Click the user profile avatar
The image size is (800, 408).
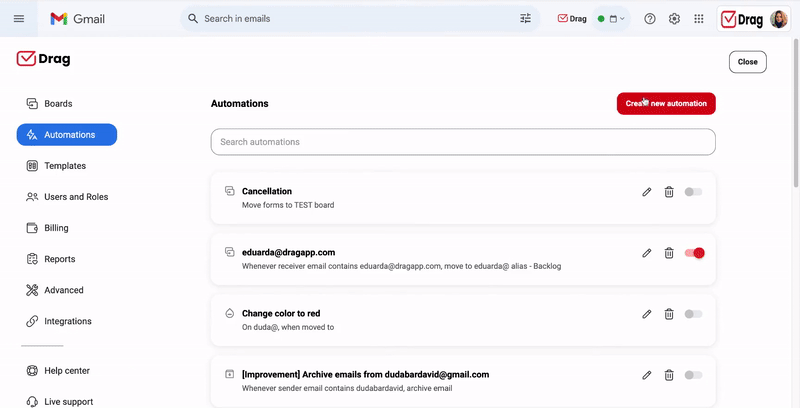779,19
